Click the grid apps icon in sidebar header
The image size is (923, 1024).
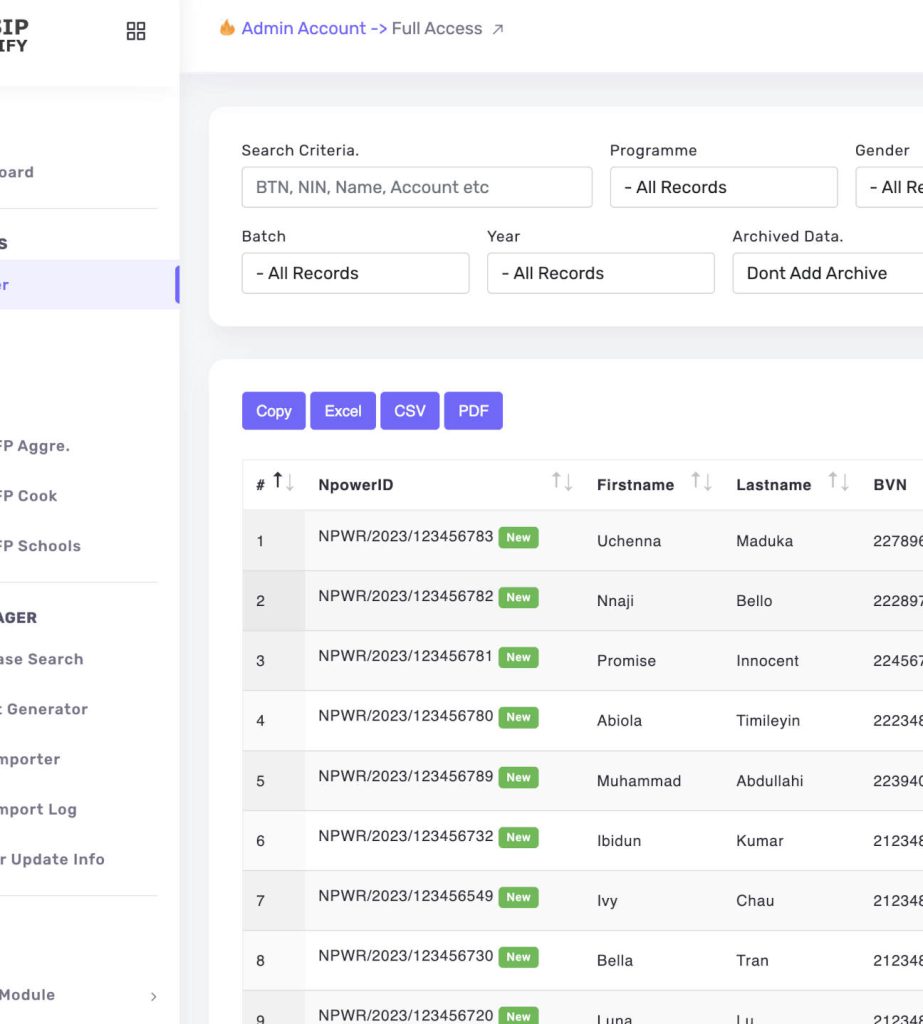point(136,31)
